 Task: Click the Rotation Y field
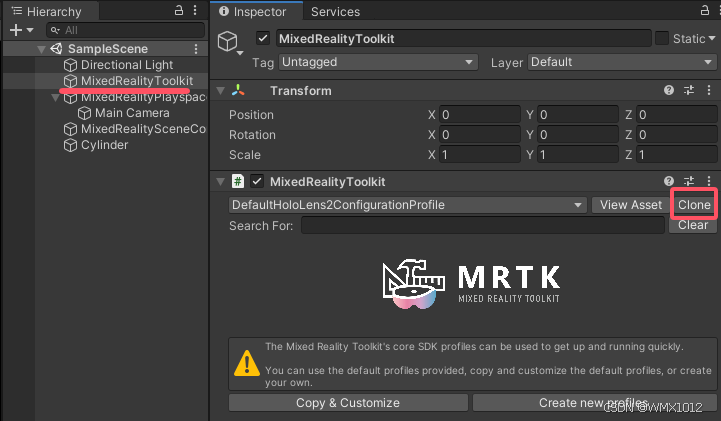578,135
